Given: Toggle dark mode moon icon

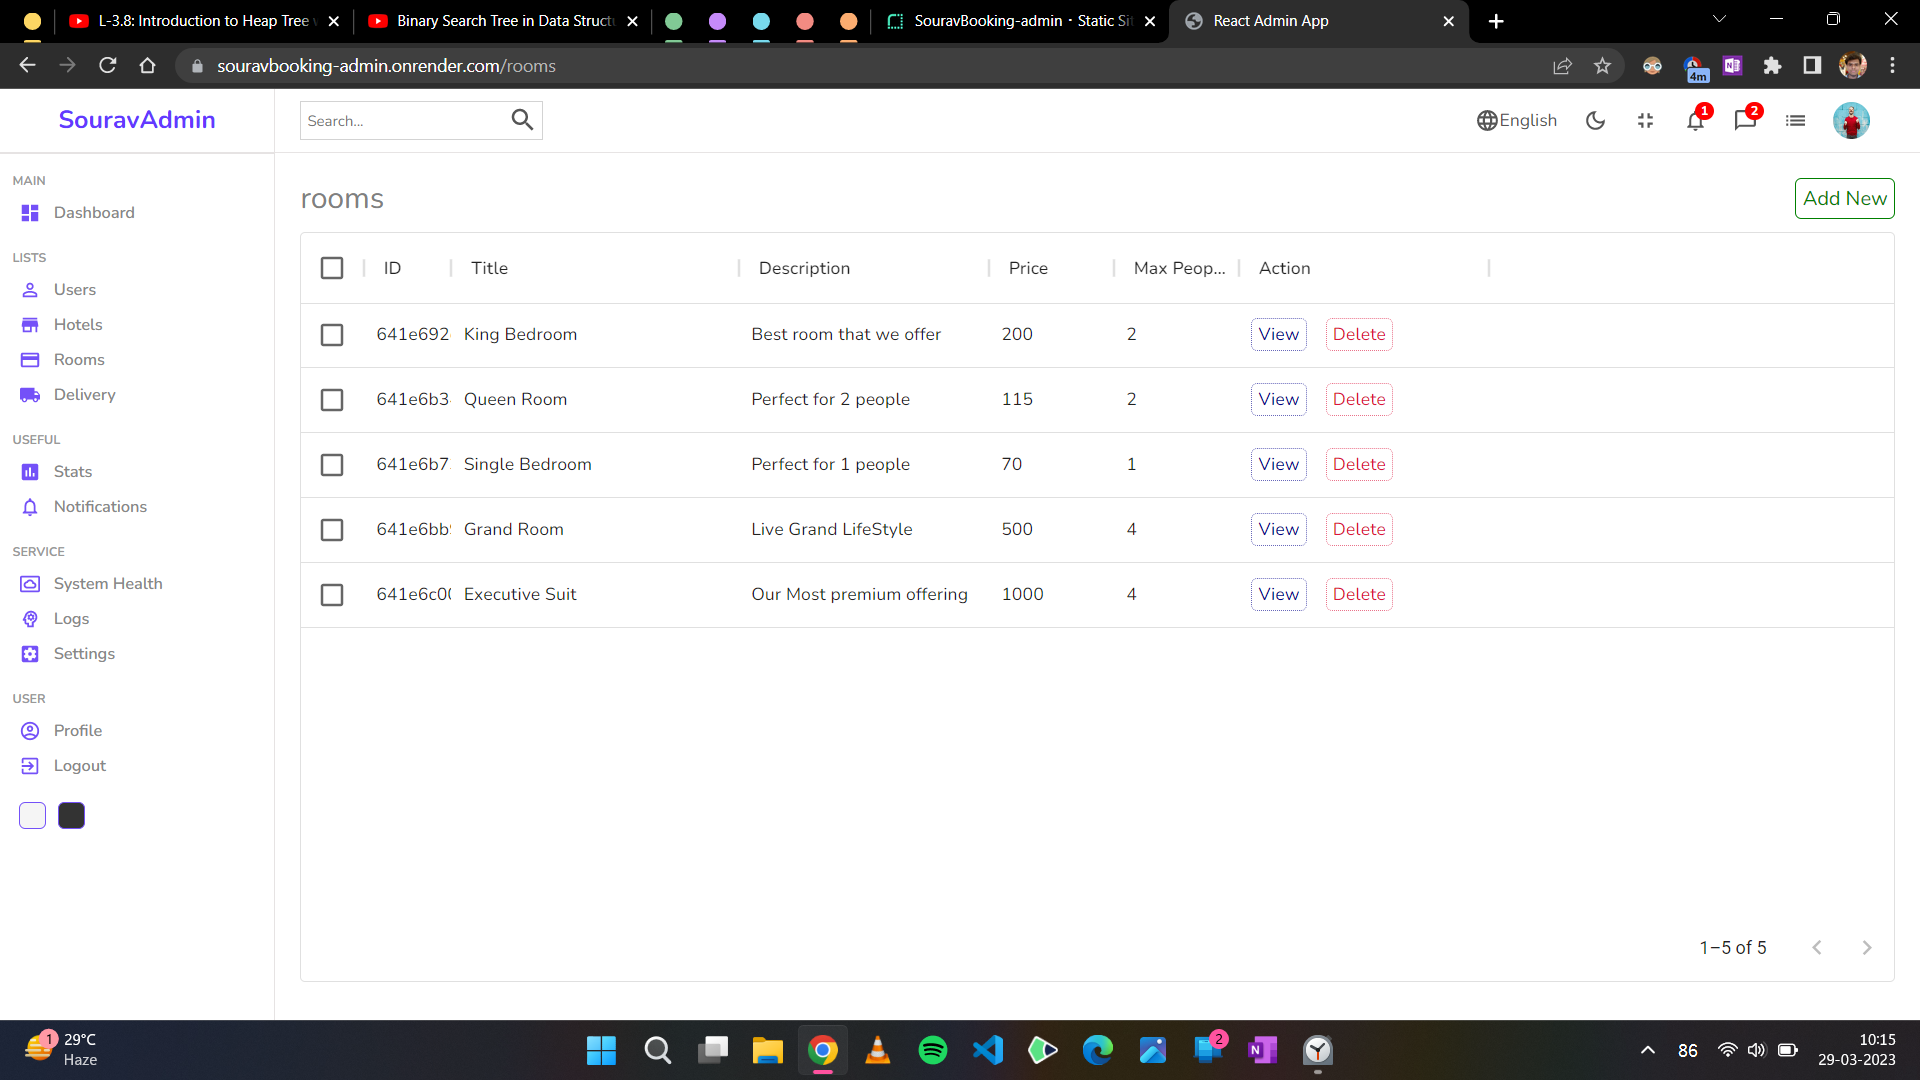Looking at the screenshot, I should point(1595,121).
